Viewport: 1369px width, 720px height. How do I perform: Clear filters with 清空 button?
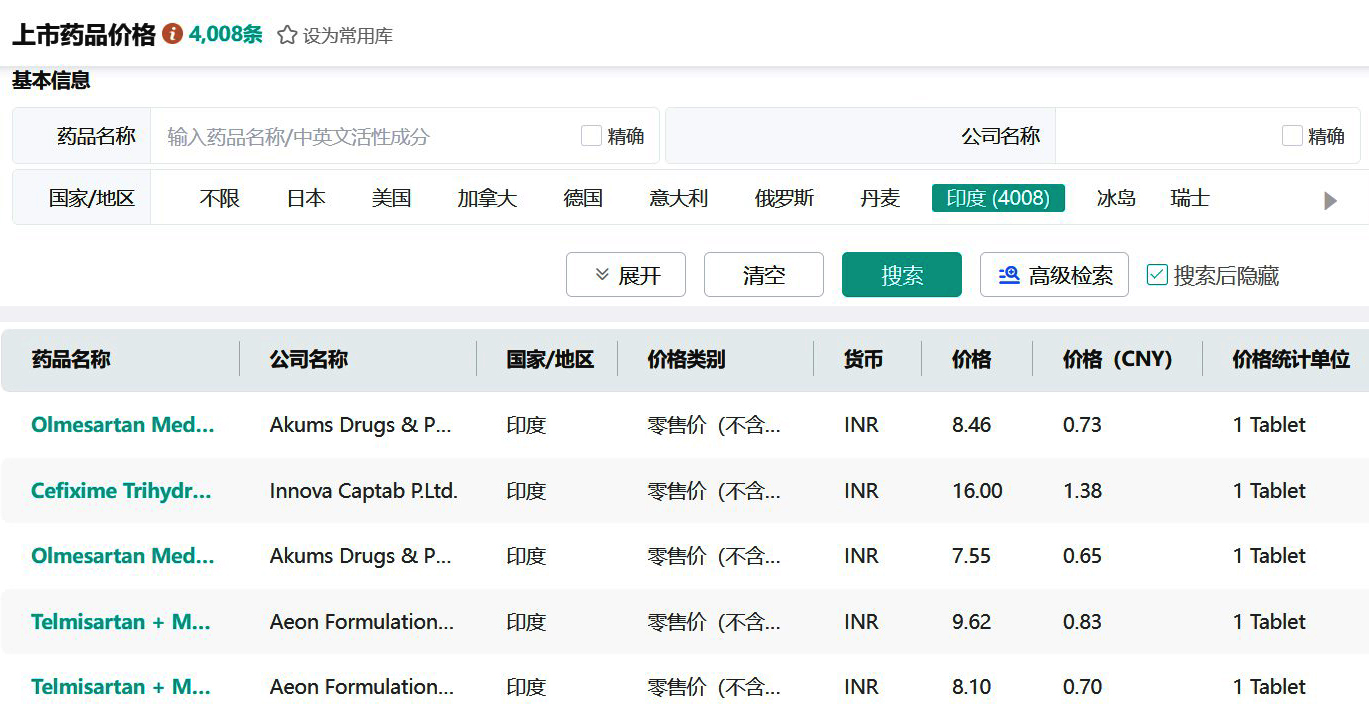[x=764, y=275]
